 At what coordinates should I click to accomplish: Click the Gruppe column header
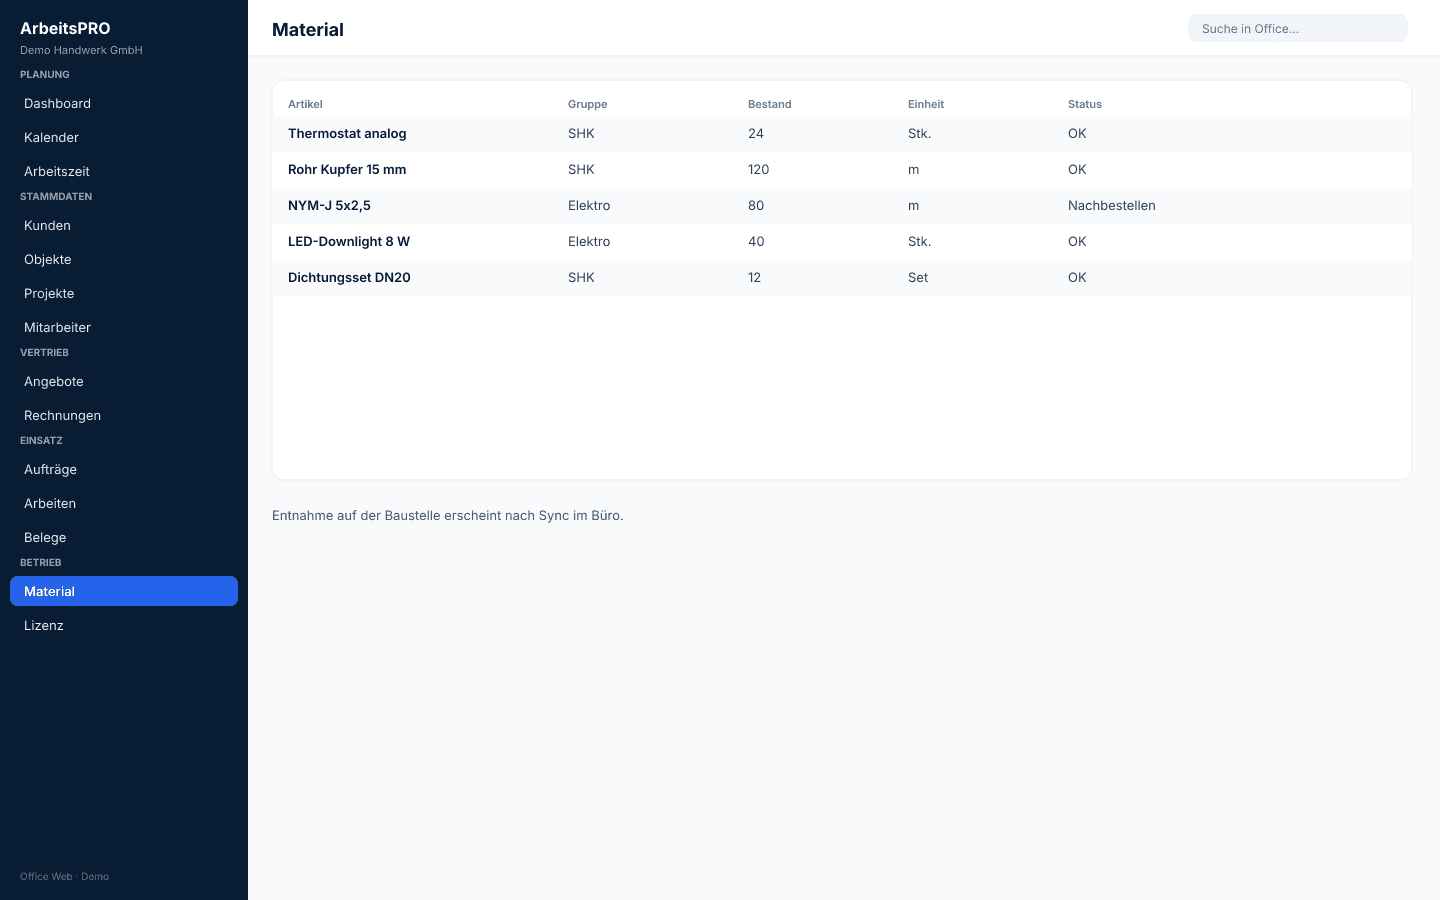[x=588, y=104]
